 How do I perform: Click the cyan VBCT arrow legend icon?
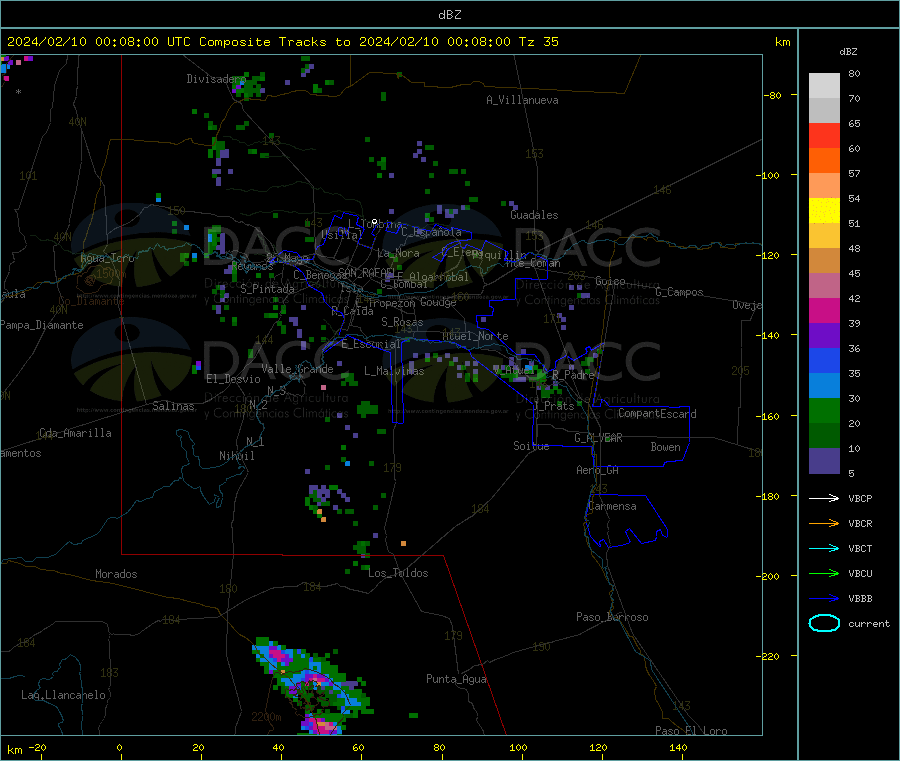coord(824,548)
